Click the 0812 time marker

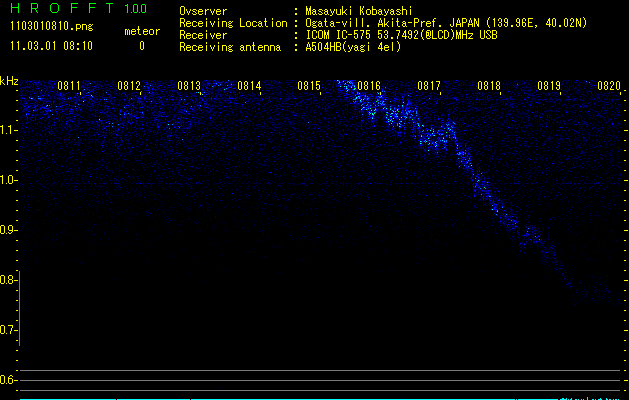129,86
